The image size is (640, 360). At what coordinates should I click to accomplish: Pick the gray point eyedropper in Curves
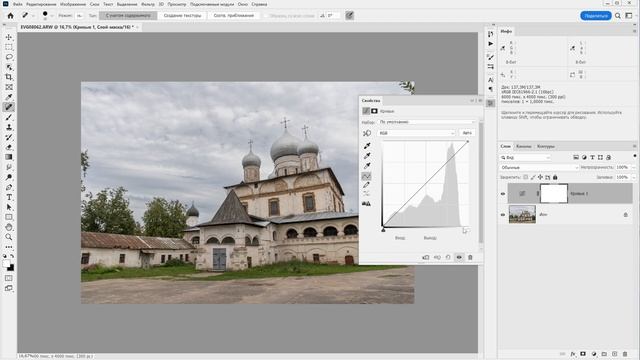[x=367, y=156]
